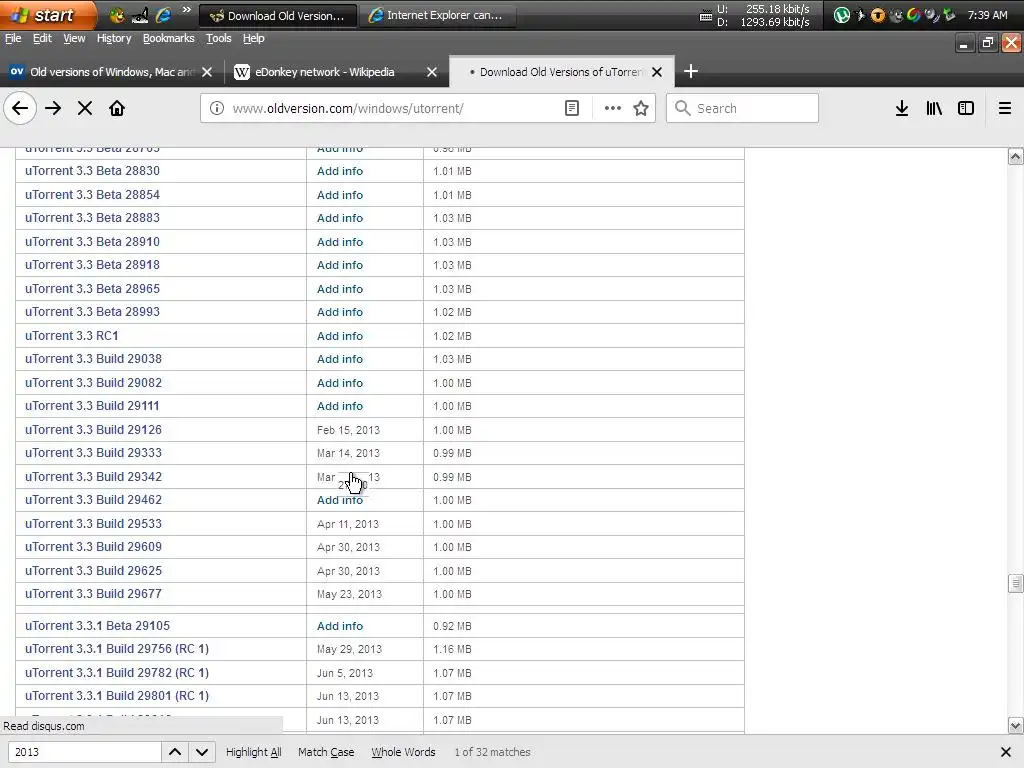Image resolution: width=1024 pixels, height=768 pixels.
Task: Open the Firefox hamburger menu
Action: (1005, 108)
